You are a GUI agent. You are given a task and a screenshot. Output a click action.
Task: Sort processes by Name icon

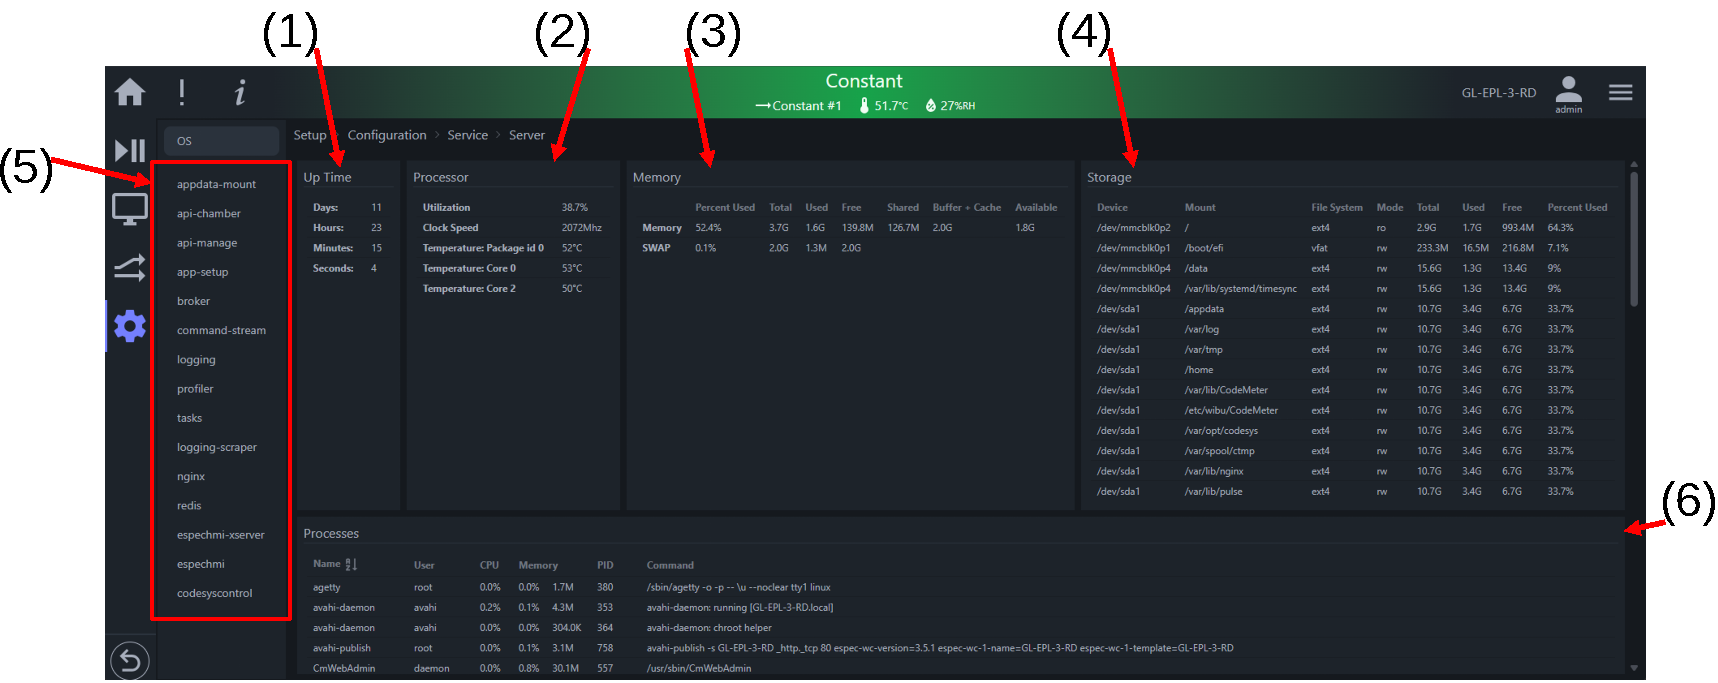tap(351, 564)
